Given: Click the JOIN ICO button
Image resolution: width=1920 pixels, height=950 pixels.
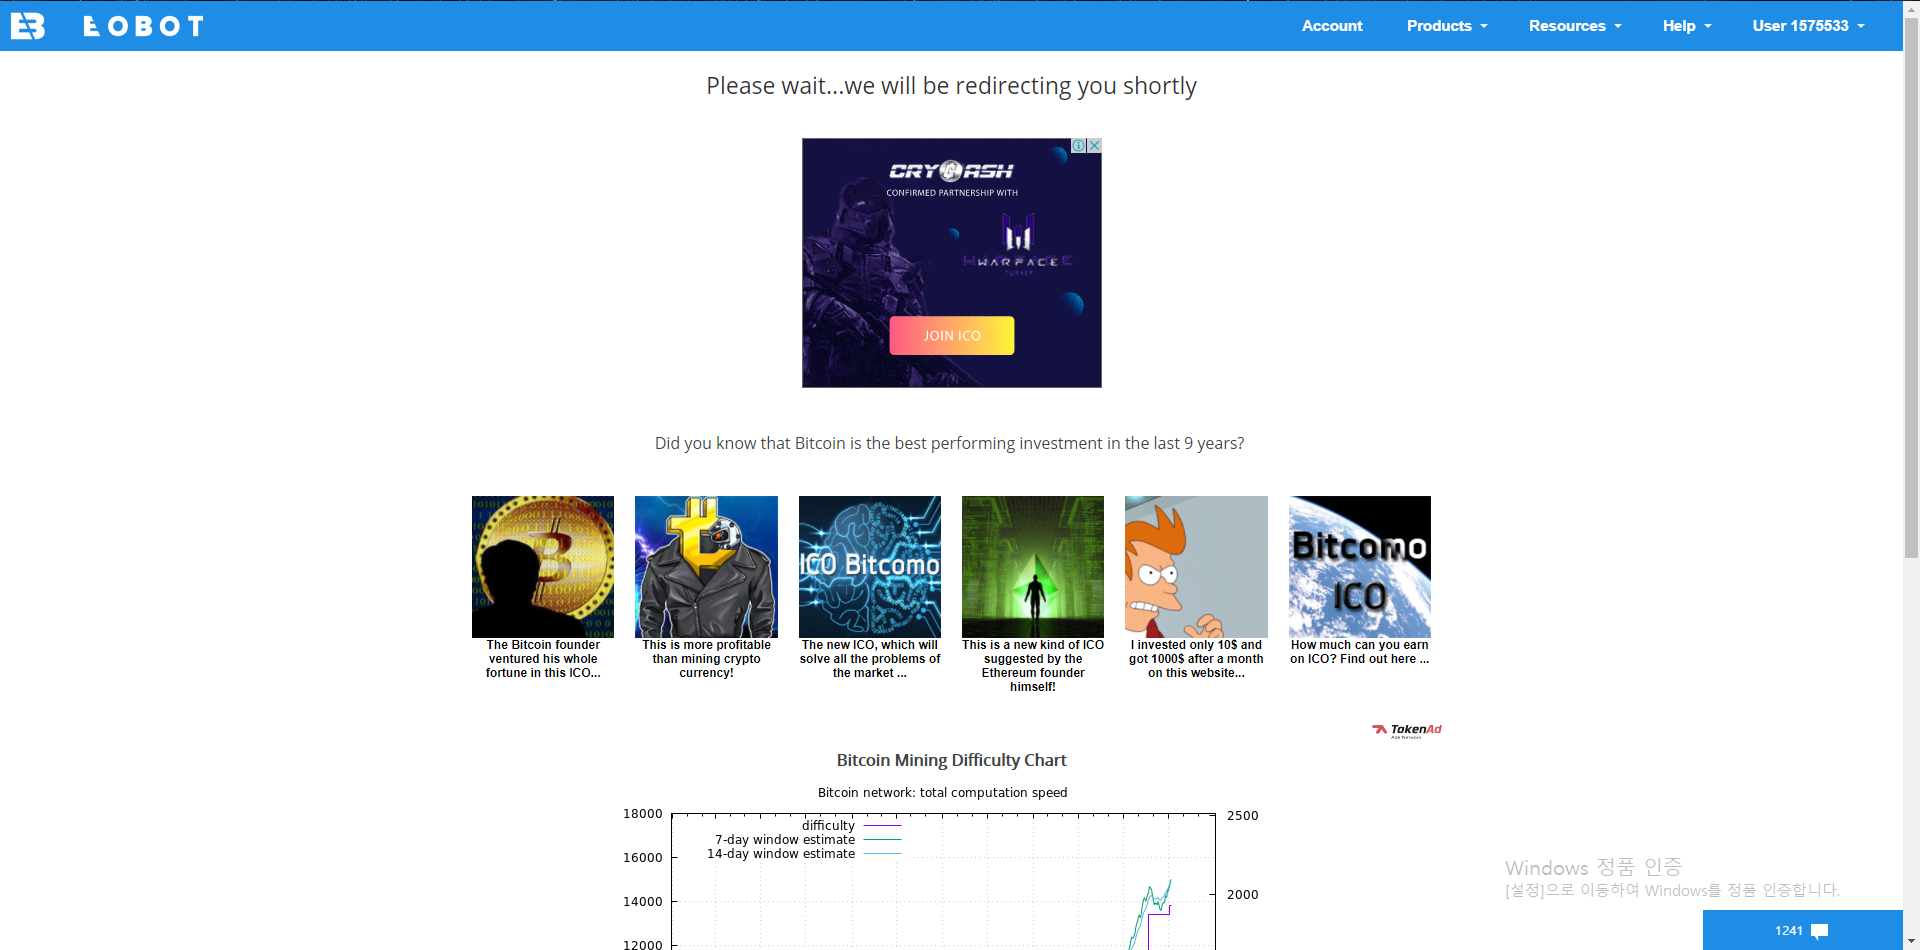Looking at the screenshot, I should pos(952,336).
